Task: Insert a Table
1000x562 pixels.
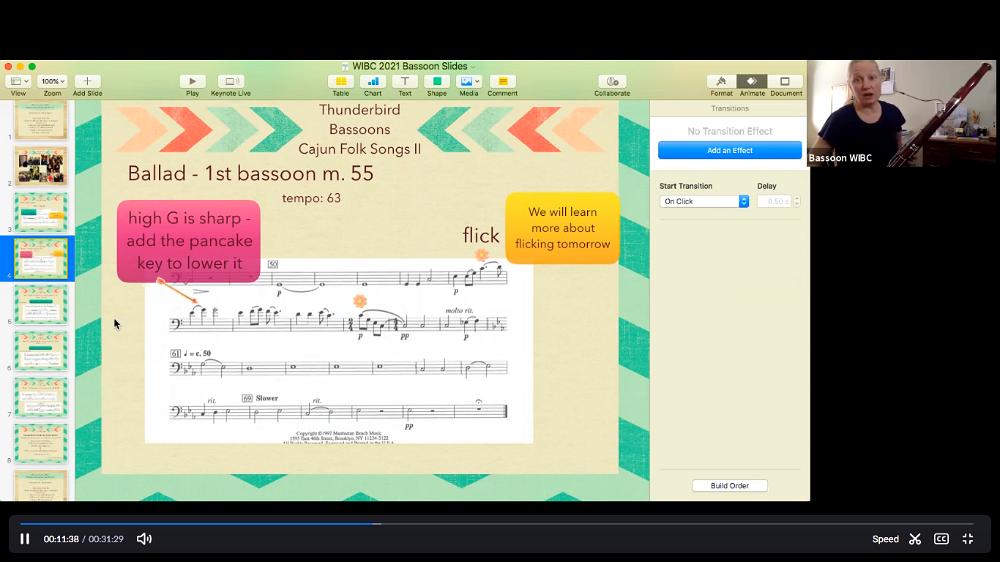Action: point(341,82)
